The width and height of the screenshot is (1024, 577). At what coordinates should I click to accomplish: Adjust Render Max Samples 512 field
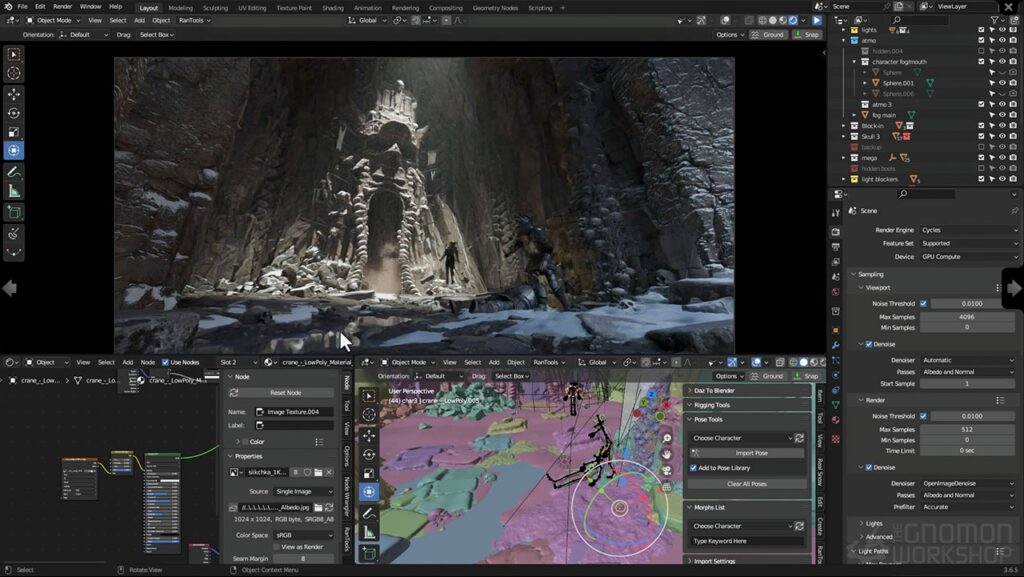(x=967, y=429)
